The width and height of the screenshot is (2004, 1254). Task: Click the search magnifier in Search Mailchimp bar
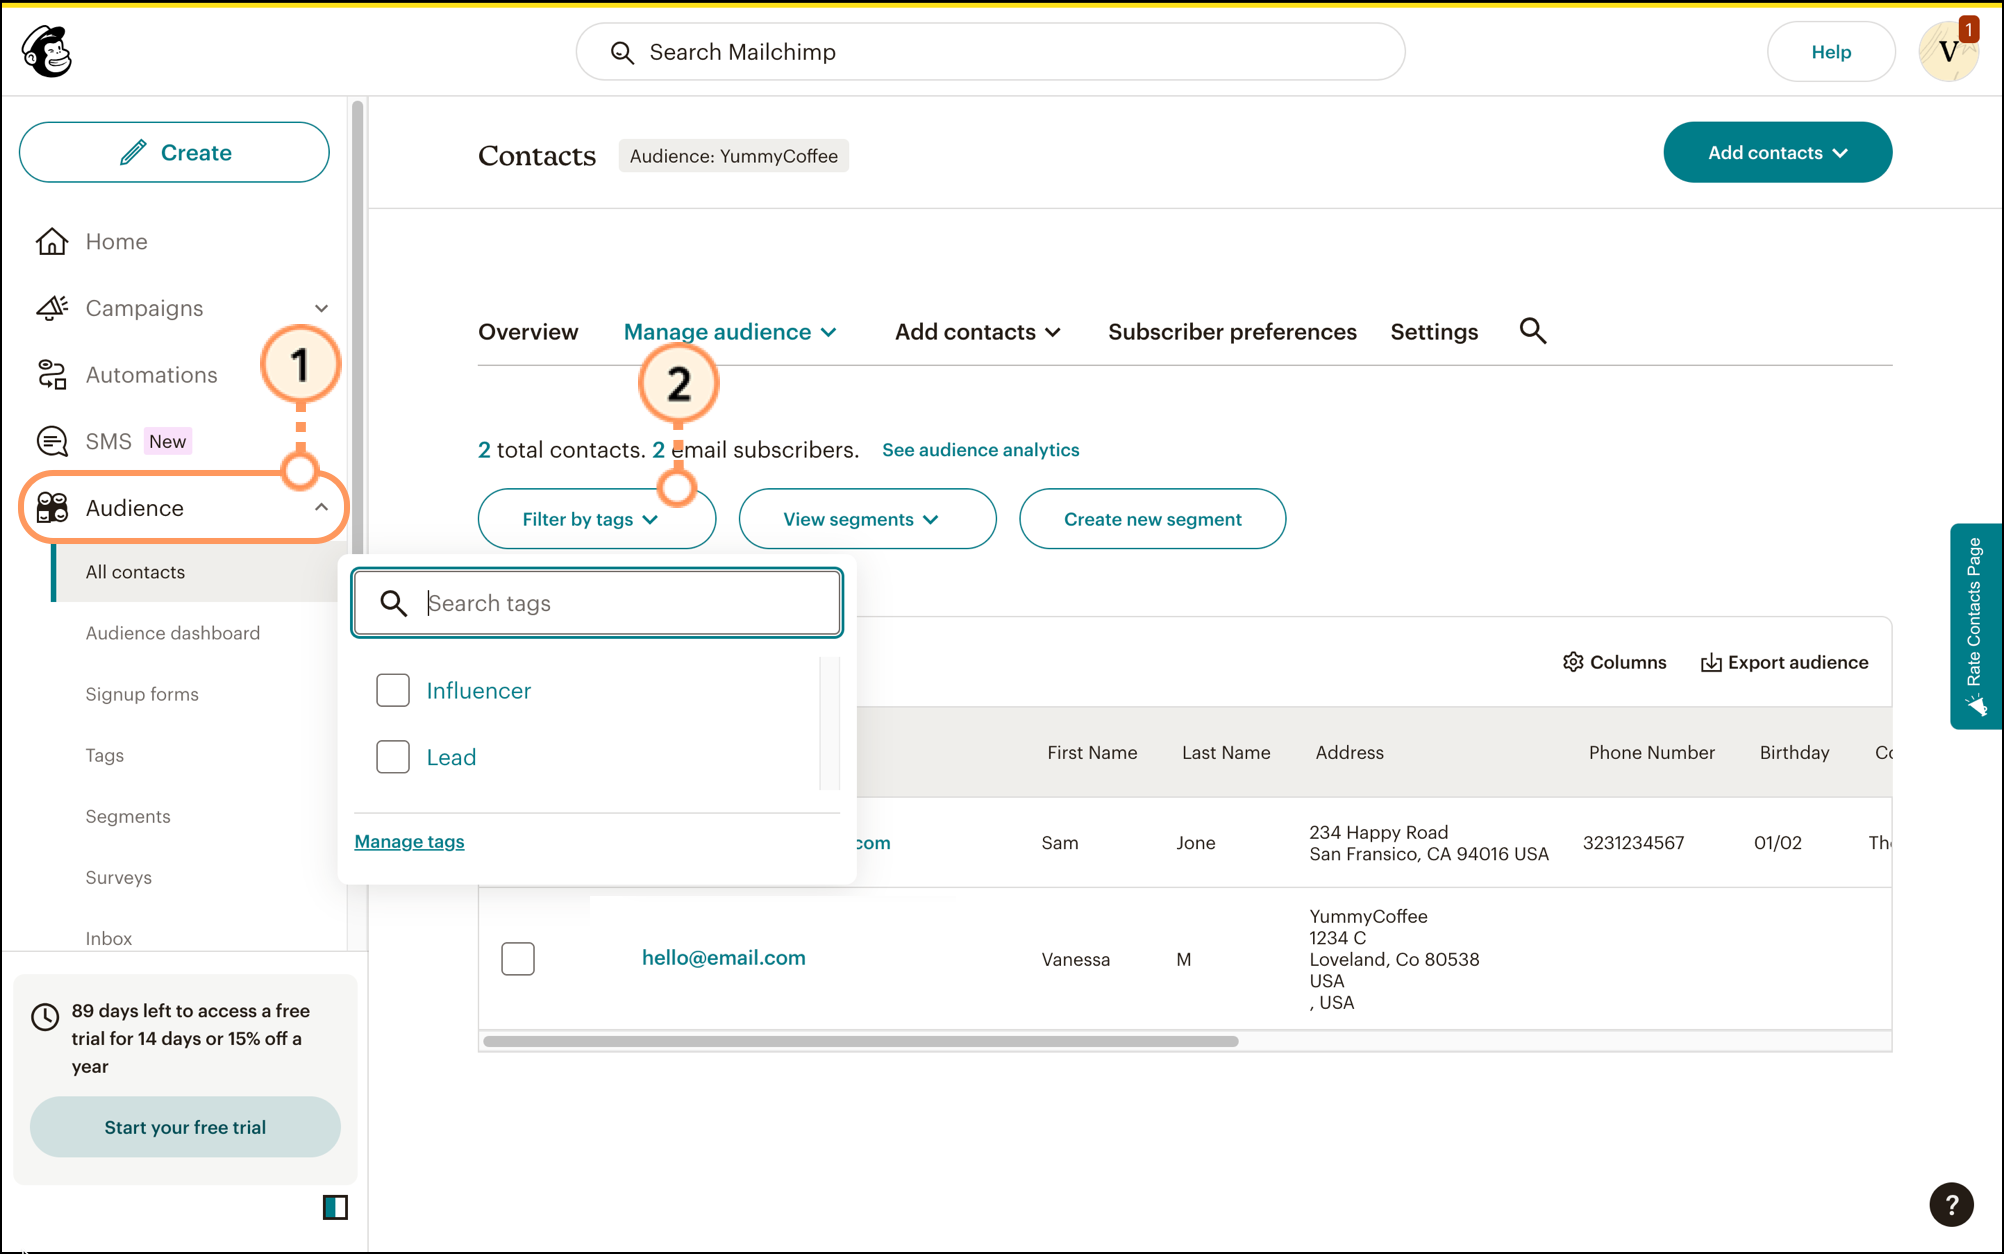pos(622,52)
